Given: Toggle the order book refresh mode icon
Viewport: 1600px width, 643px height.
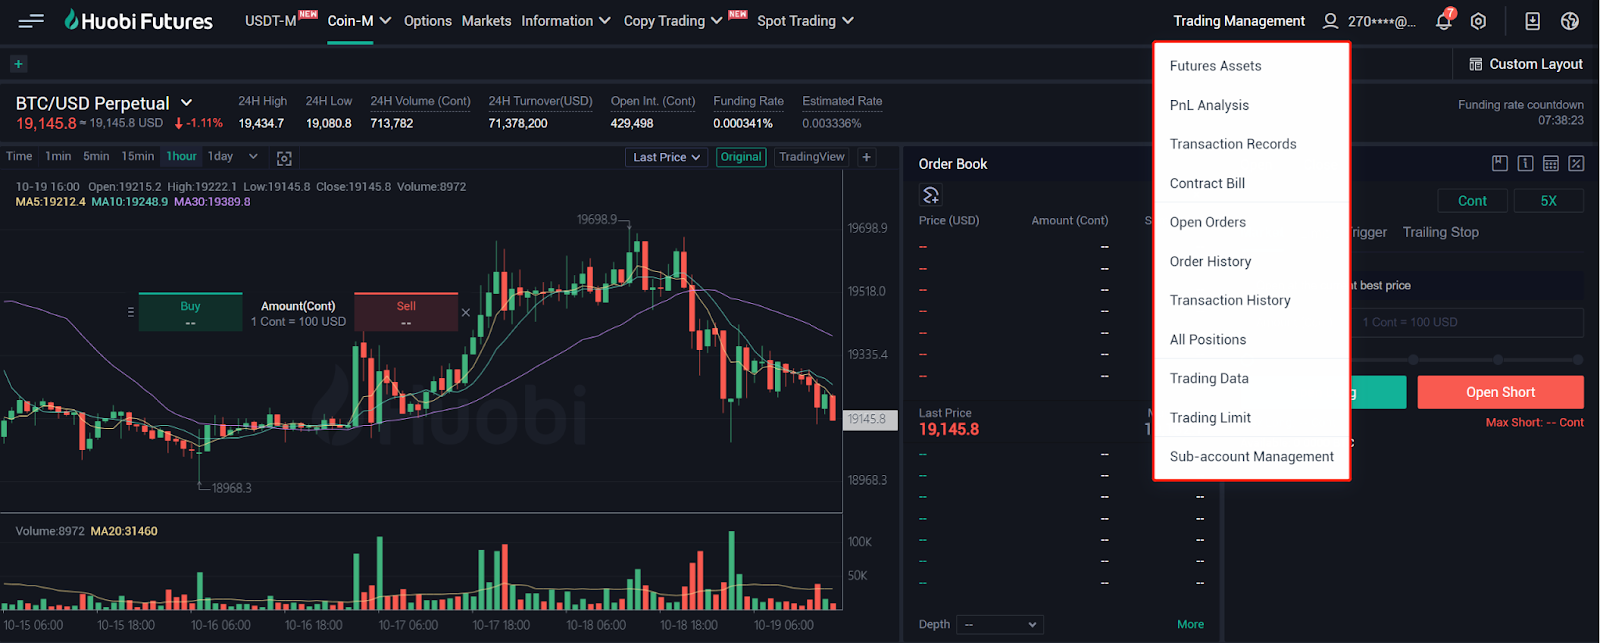Looking at the screenshot, I should pos(931,194).
